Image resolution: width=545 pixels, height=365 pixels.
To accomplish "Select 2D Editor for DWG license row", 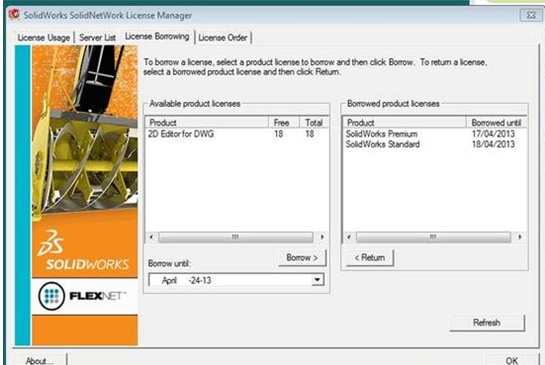I will 237,134.
